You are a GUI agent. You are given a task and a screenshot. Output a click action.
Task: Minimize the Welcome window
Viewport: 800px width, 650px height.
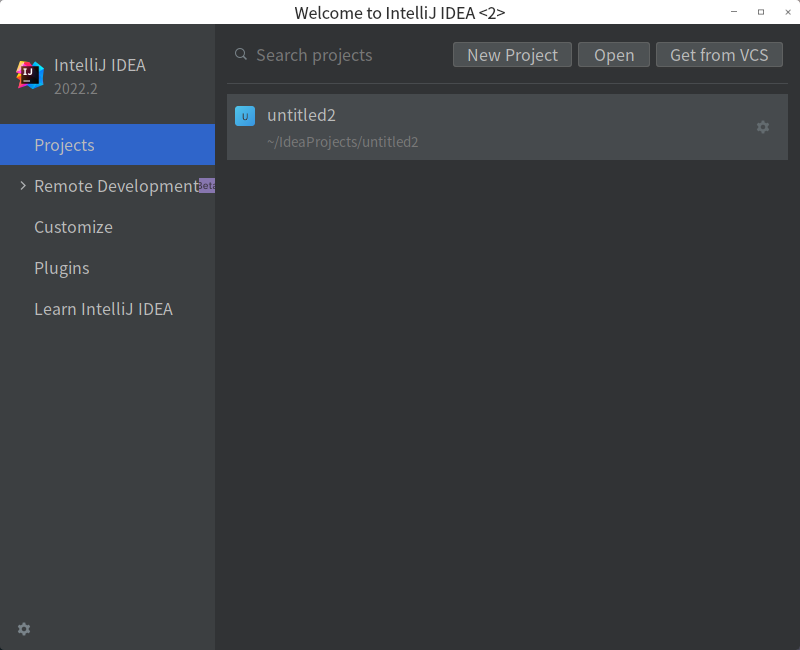coord(732,11)
